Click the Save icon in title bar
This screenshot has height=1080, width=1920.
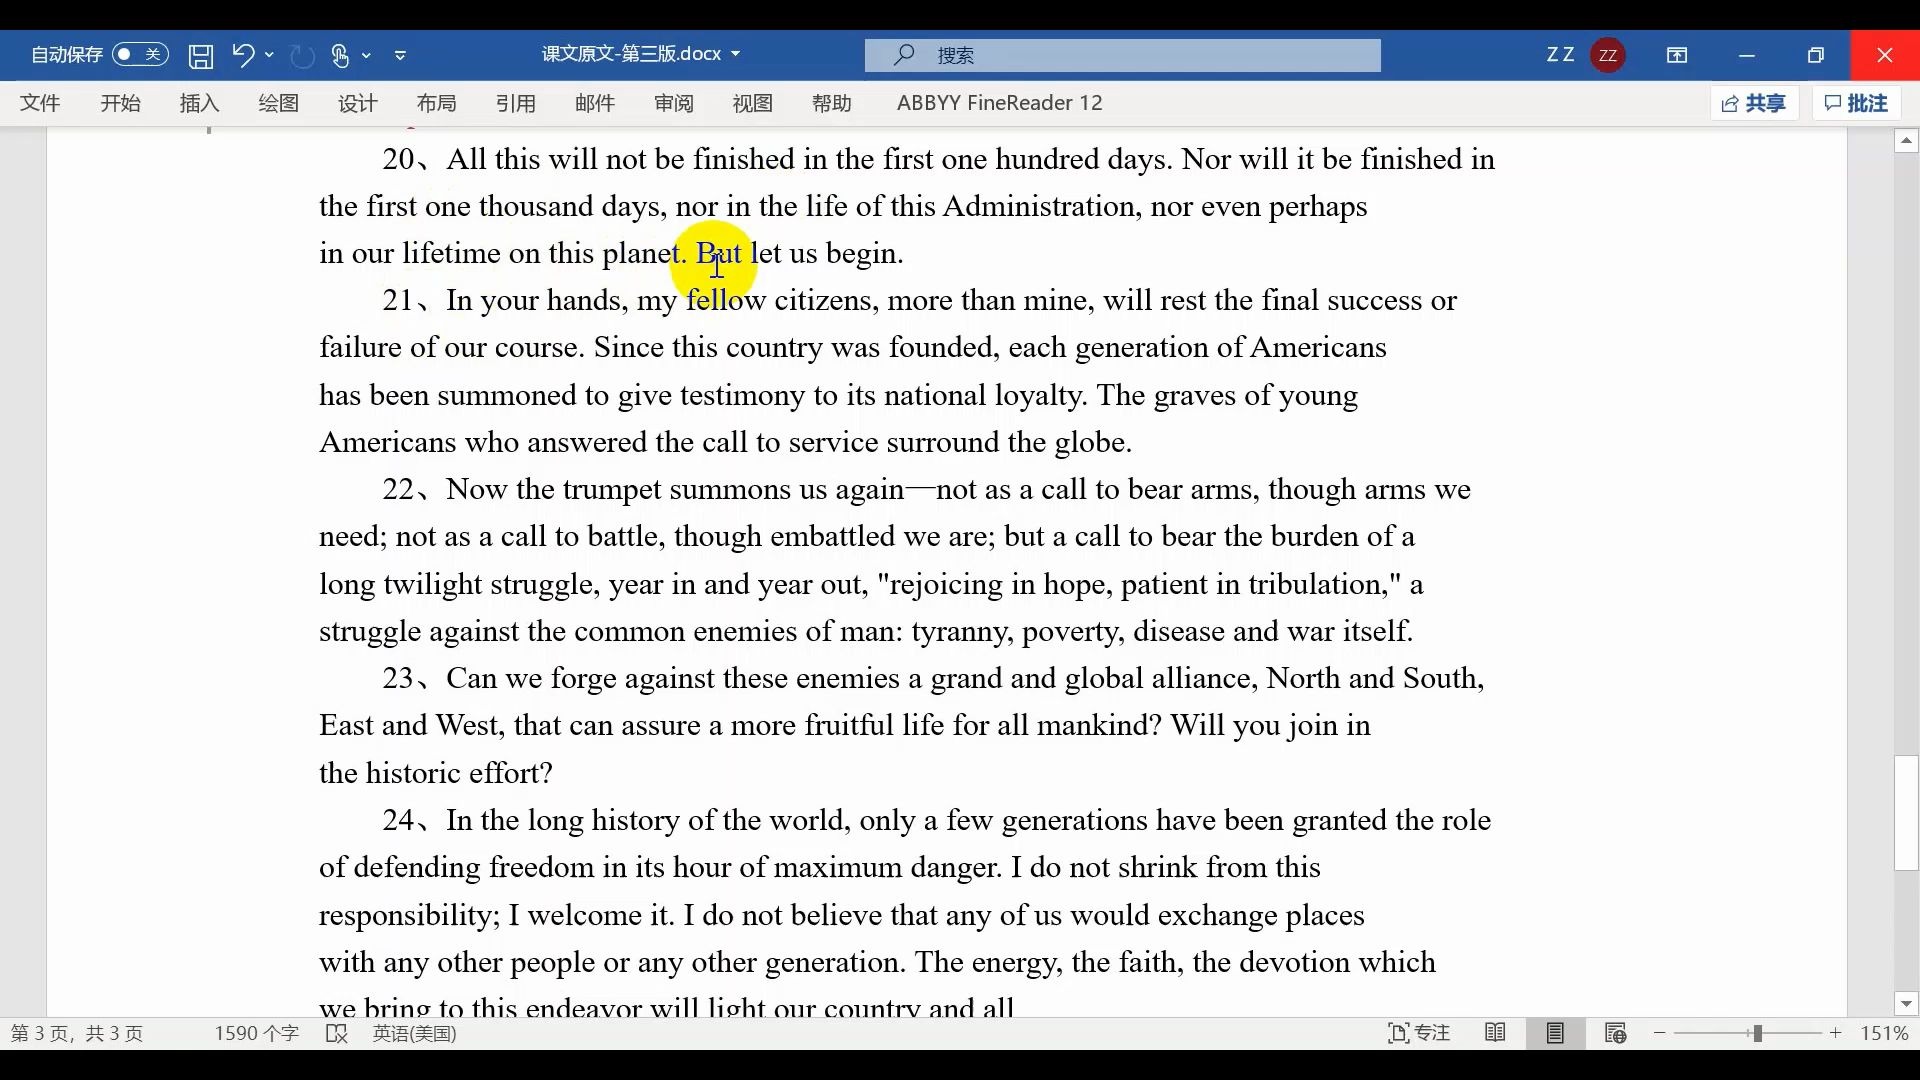(x=201, y=55)
